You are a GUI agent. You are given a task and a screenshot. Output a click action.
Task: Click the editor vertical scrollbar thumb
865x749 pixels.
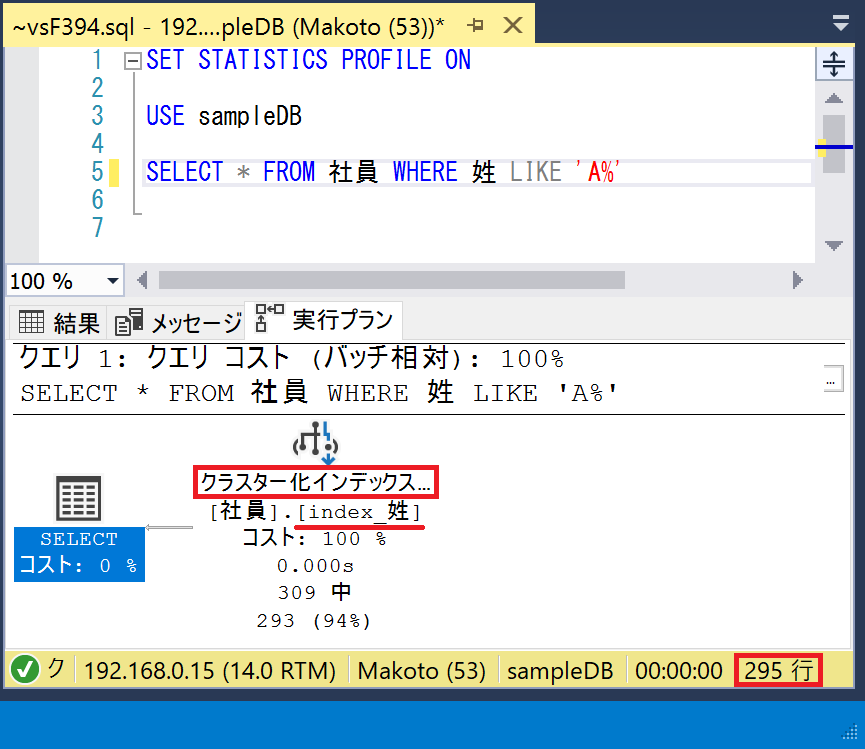pyautogui.click(x=834, y=144)
